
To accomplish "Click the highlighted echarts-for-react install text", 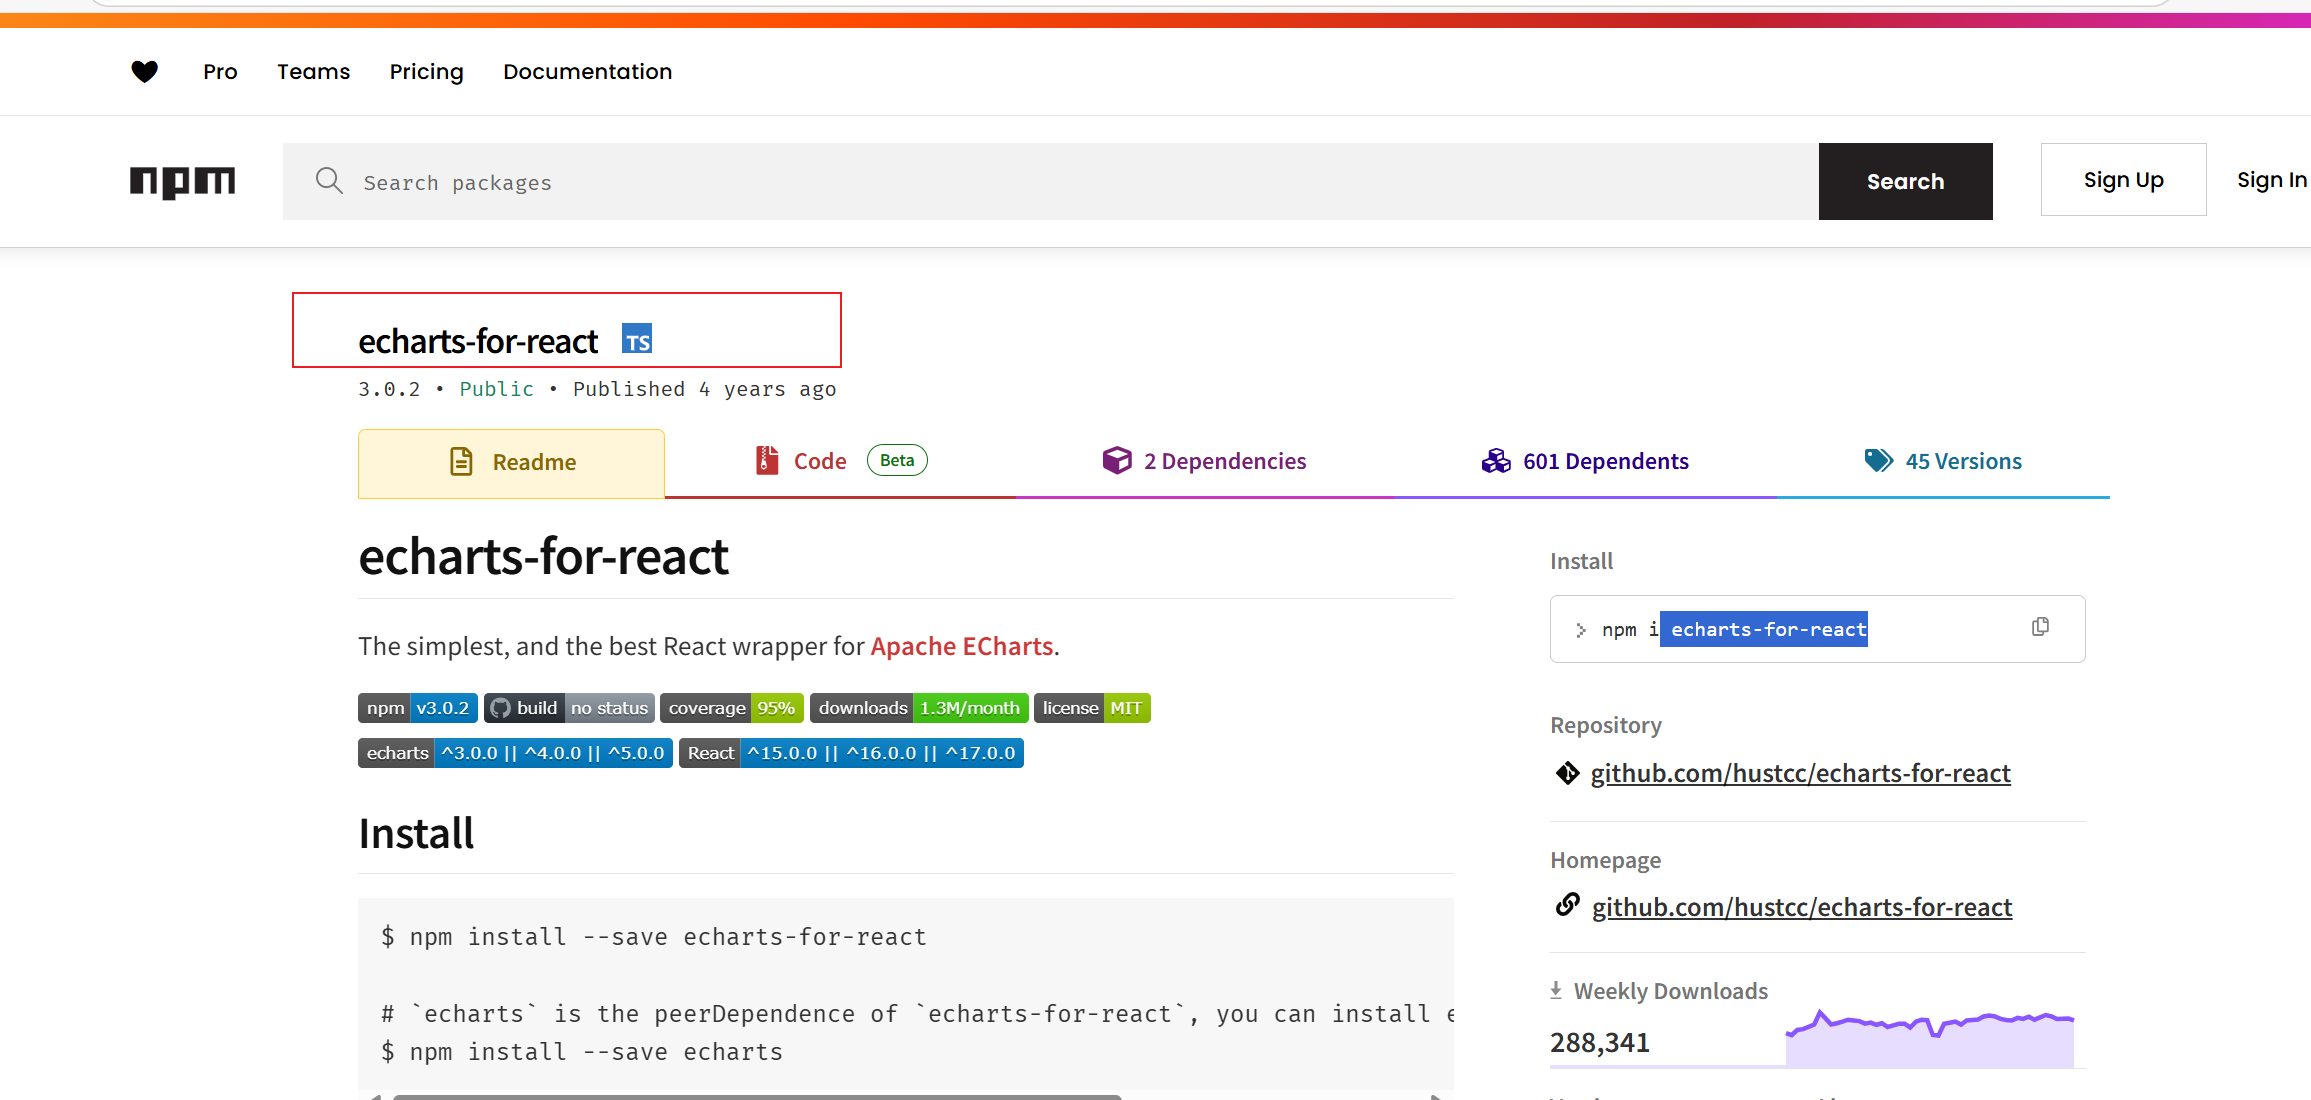I will coord(1764,629).
